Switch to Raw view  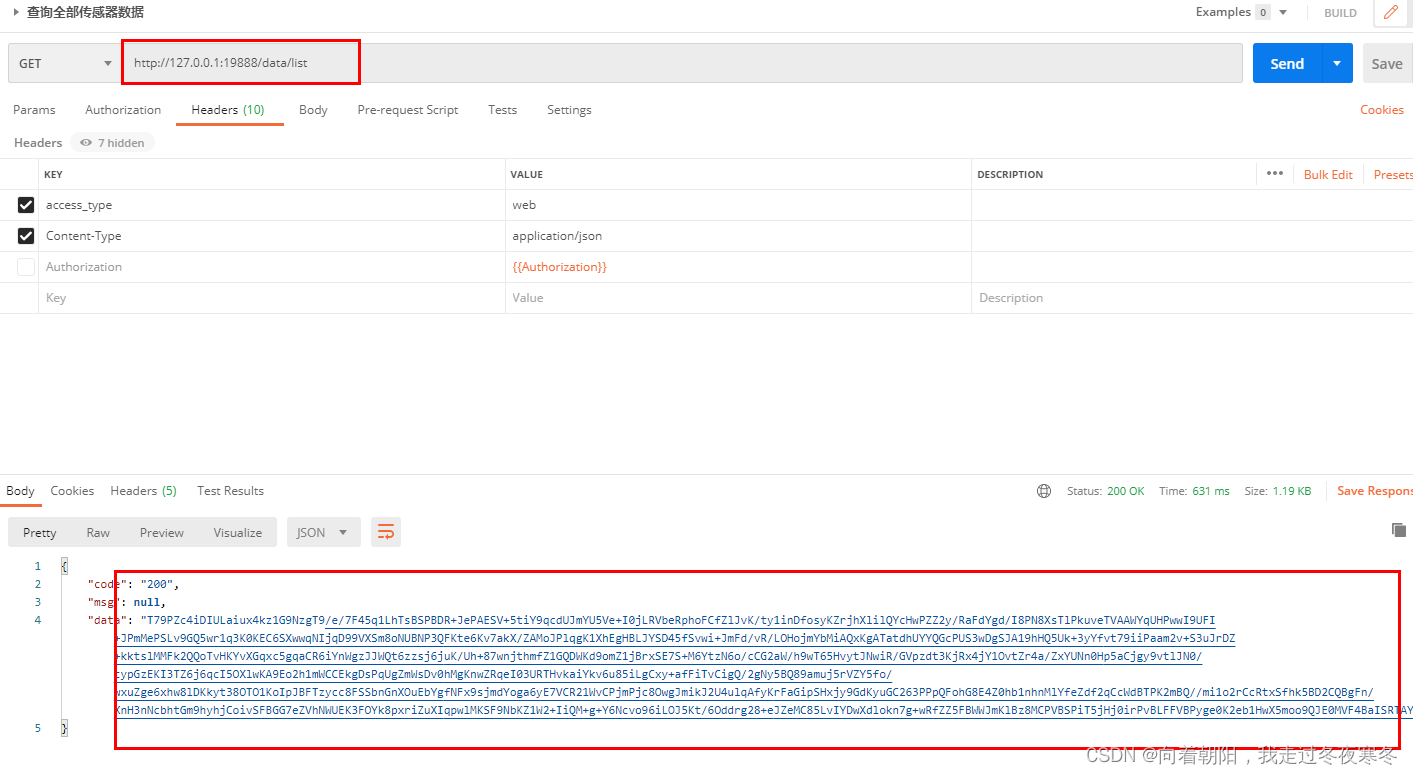pyautogui.click(x=98, y=532)
